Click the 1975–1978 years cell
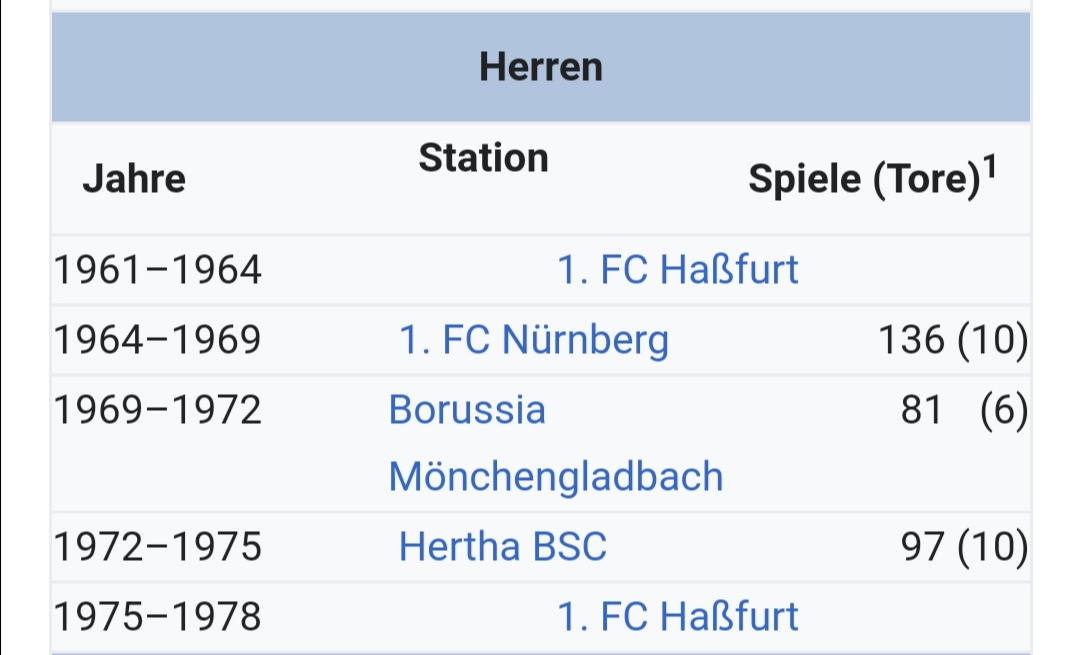Image resolution: width=1080 pixels, height=655 pixels. coord(157,616)
